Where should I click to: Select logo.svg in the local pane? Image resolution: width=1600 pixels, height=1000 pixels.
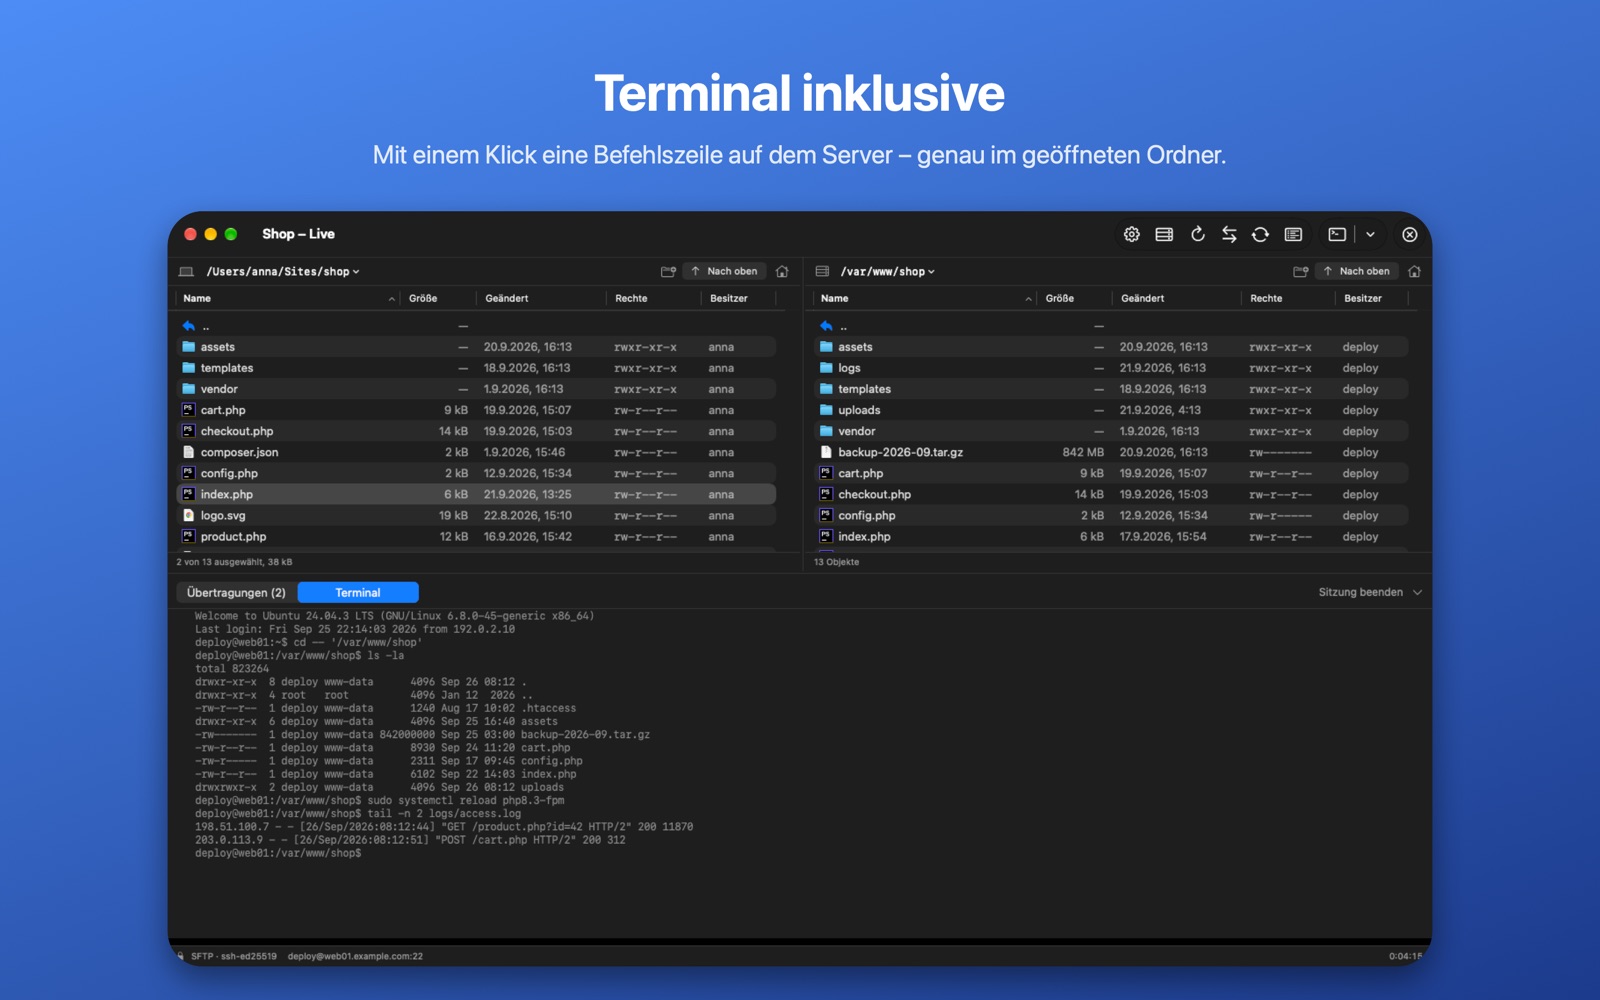coord(476,515)
